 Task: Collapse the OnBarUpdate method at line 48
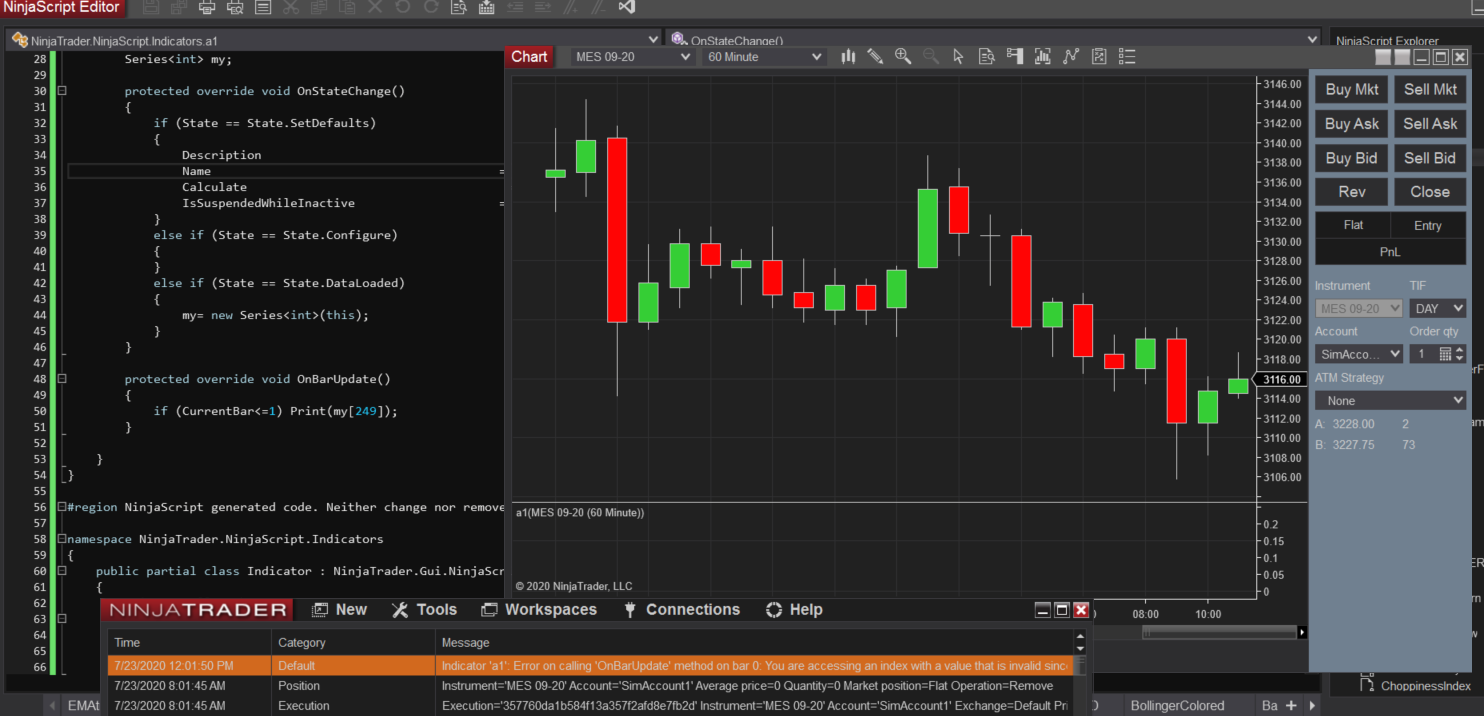point(62,379)
